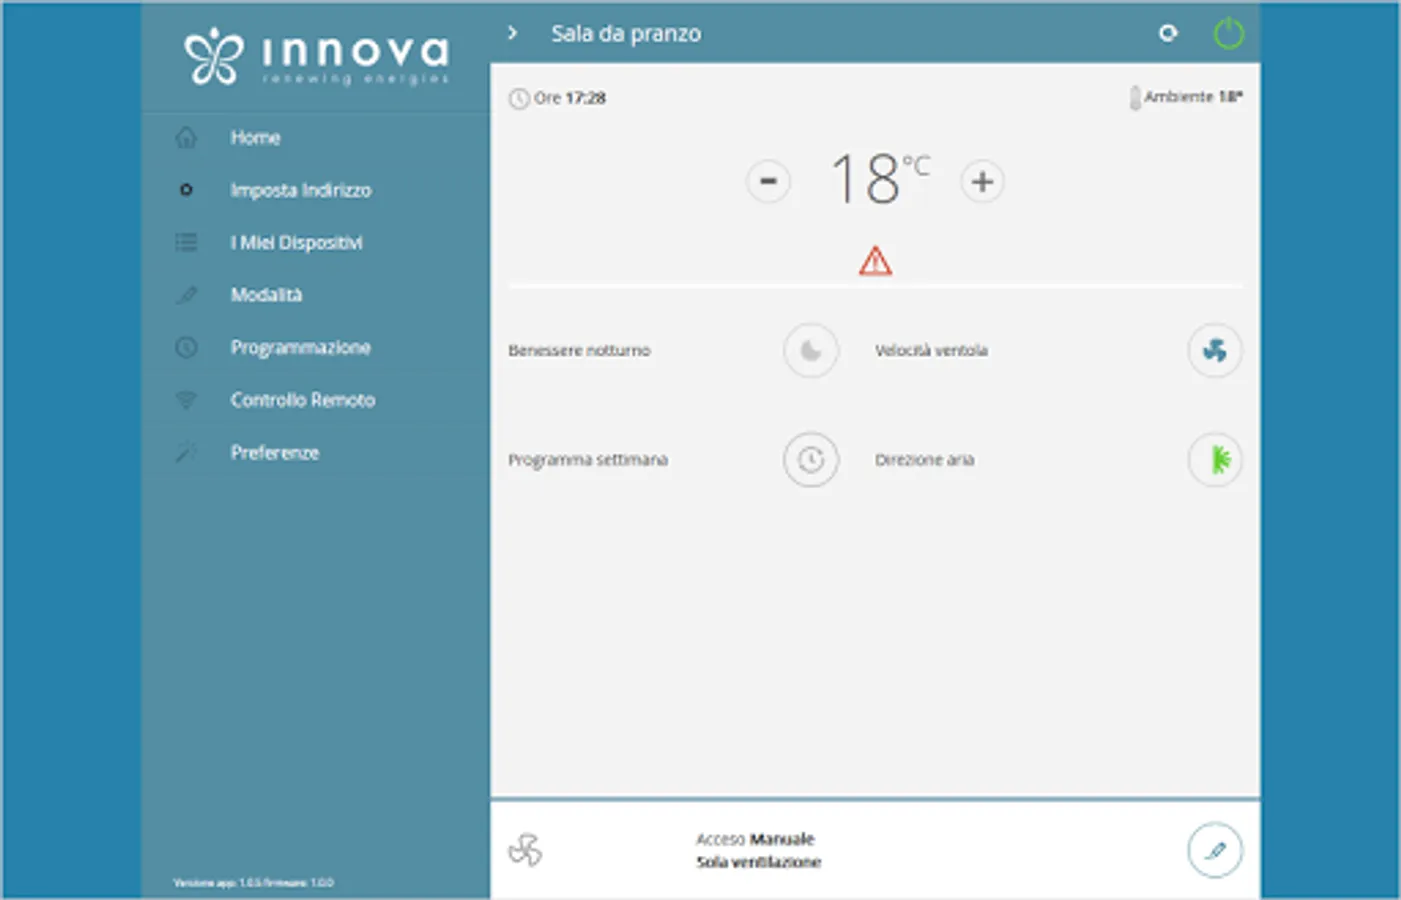Click the Ambiente thermometer icon

tap(1135, 97)
